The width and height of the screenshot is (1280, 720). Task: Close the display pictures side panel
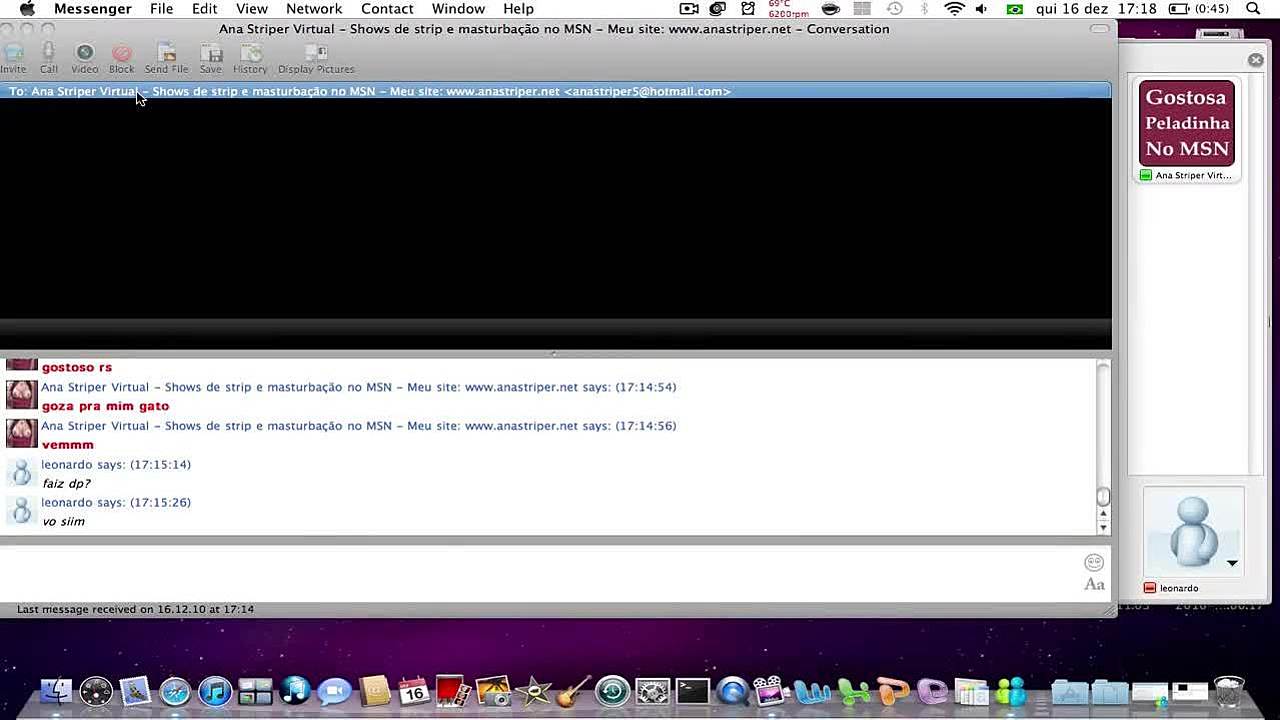(1256, 60)
